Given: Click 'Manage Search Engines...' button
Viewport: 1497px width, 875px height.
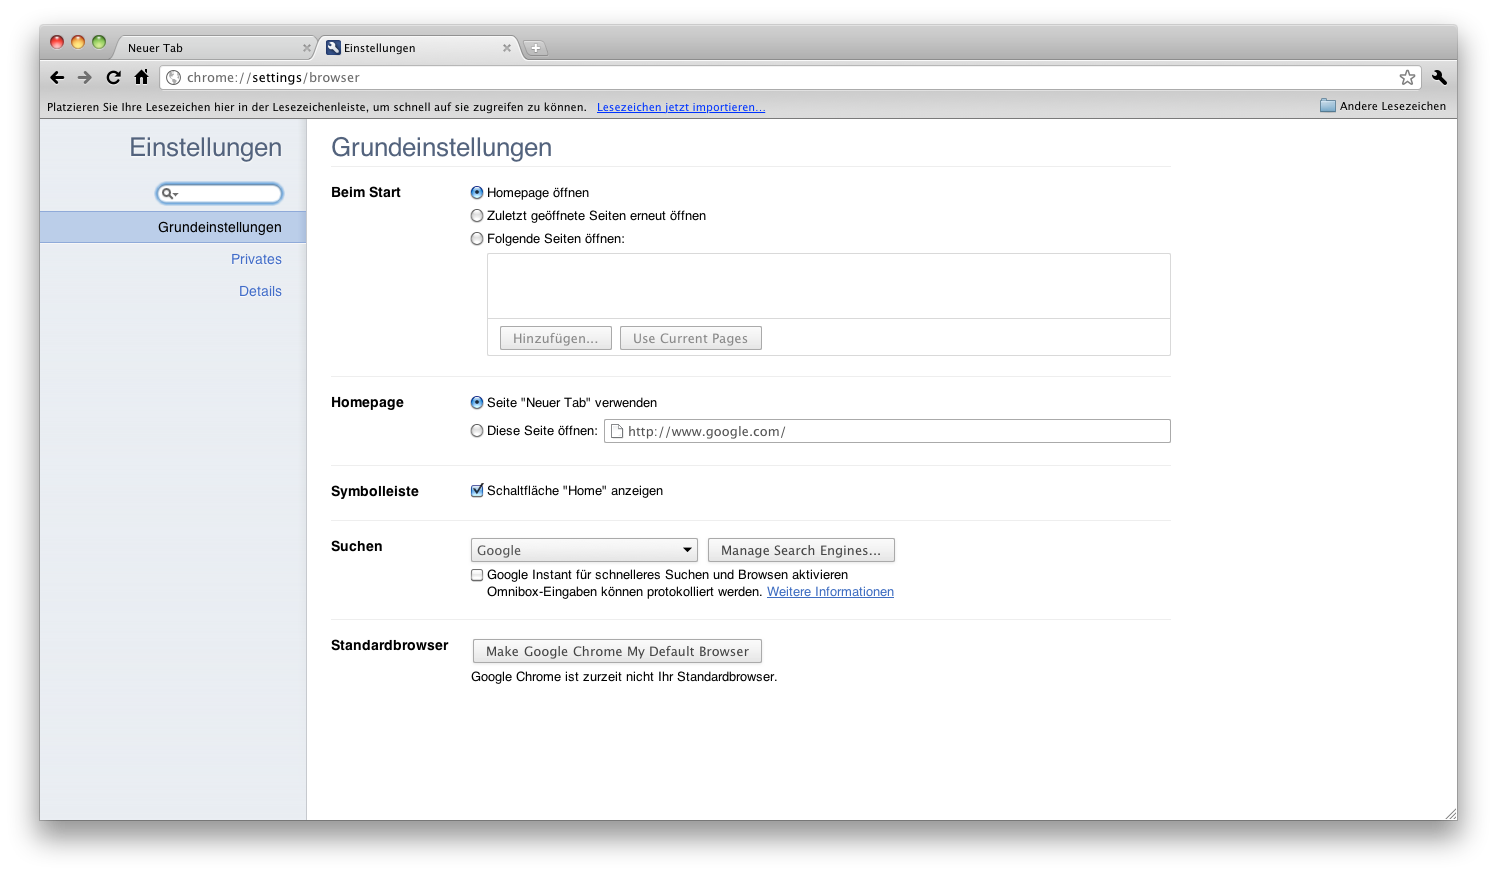Looking at the screenshot, I should 801,550.
